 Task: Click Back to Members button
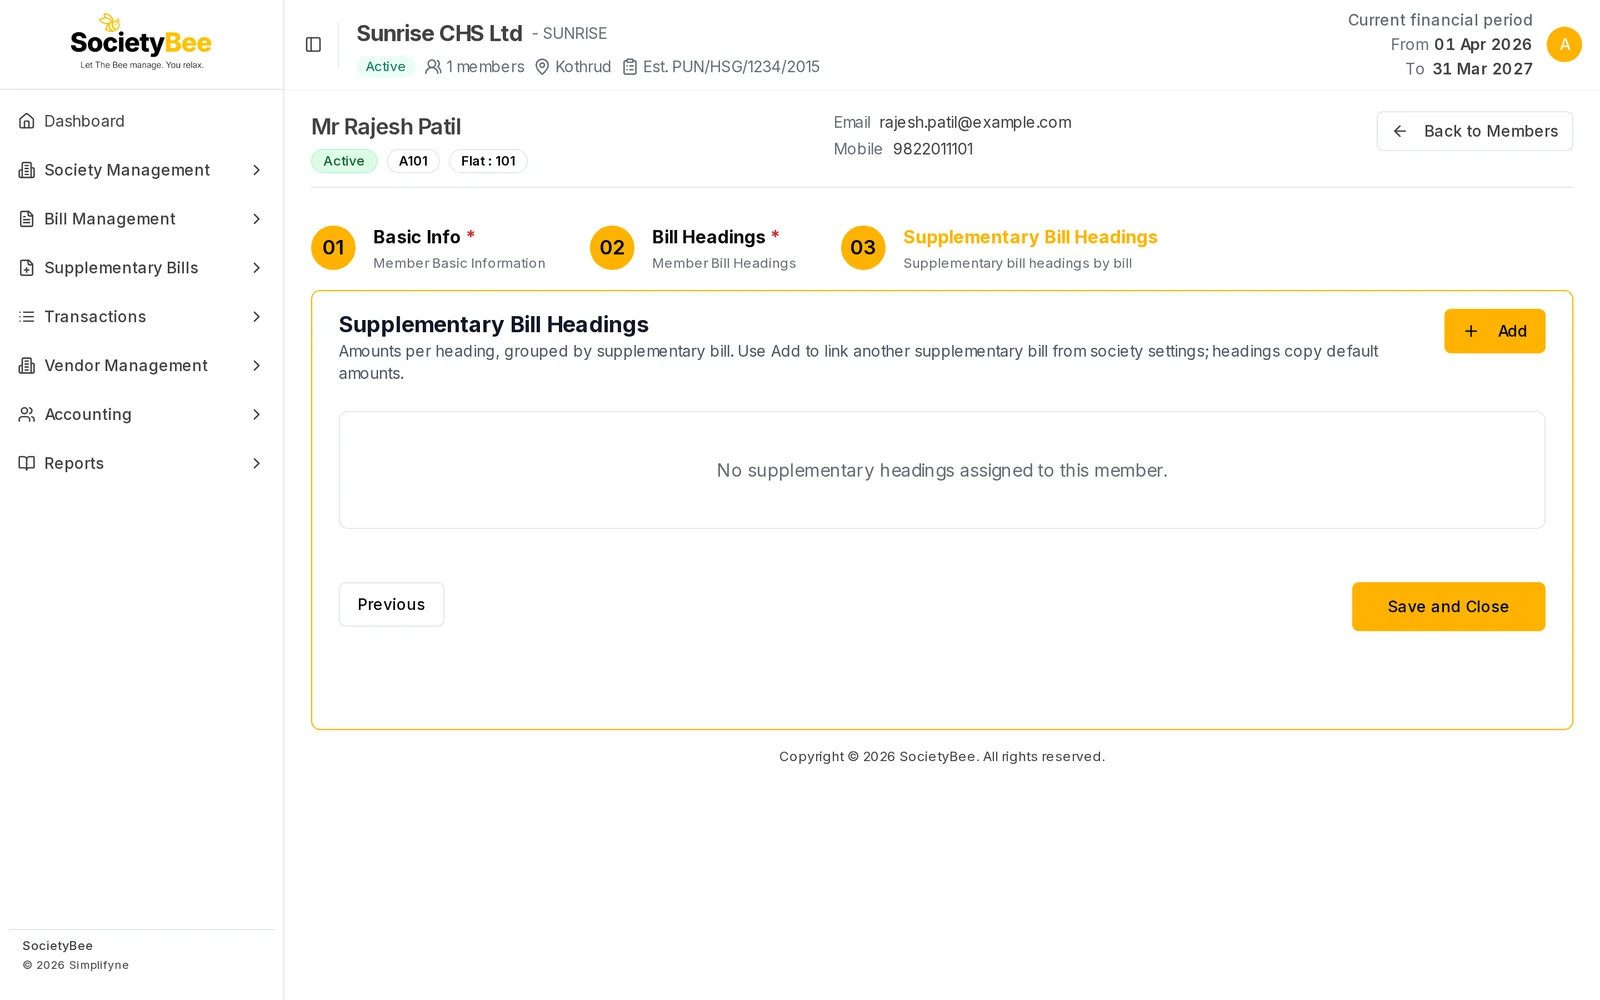click(1474, 131)
